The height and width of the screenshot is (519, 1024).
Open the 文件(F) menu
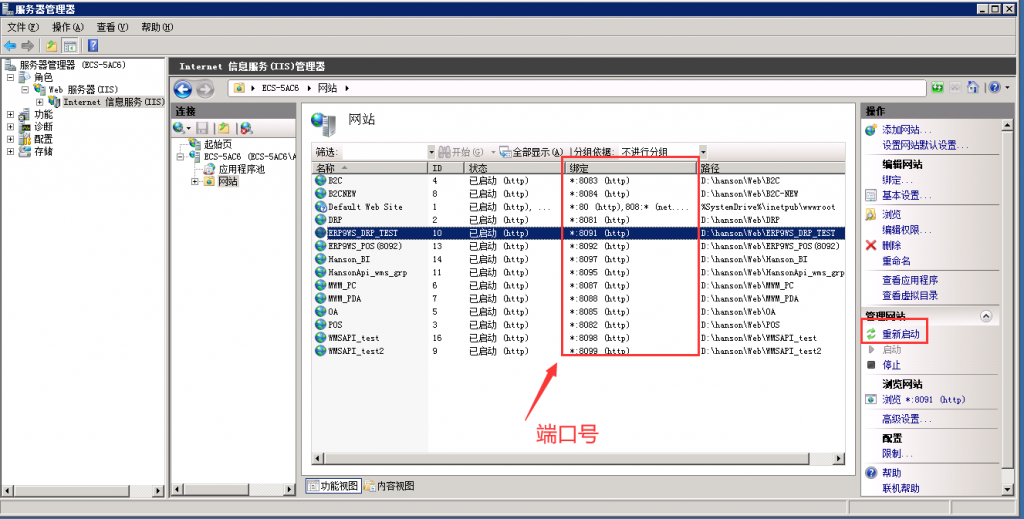click(x=23, y=27)
